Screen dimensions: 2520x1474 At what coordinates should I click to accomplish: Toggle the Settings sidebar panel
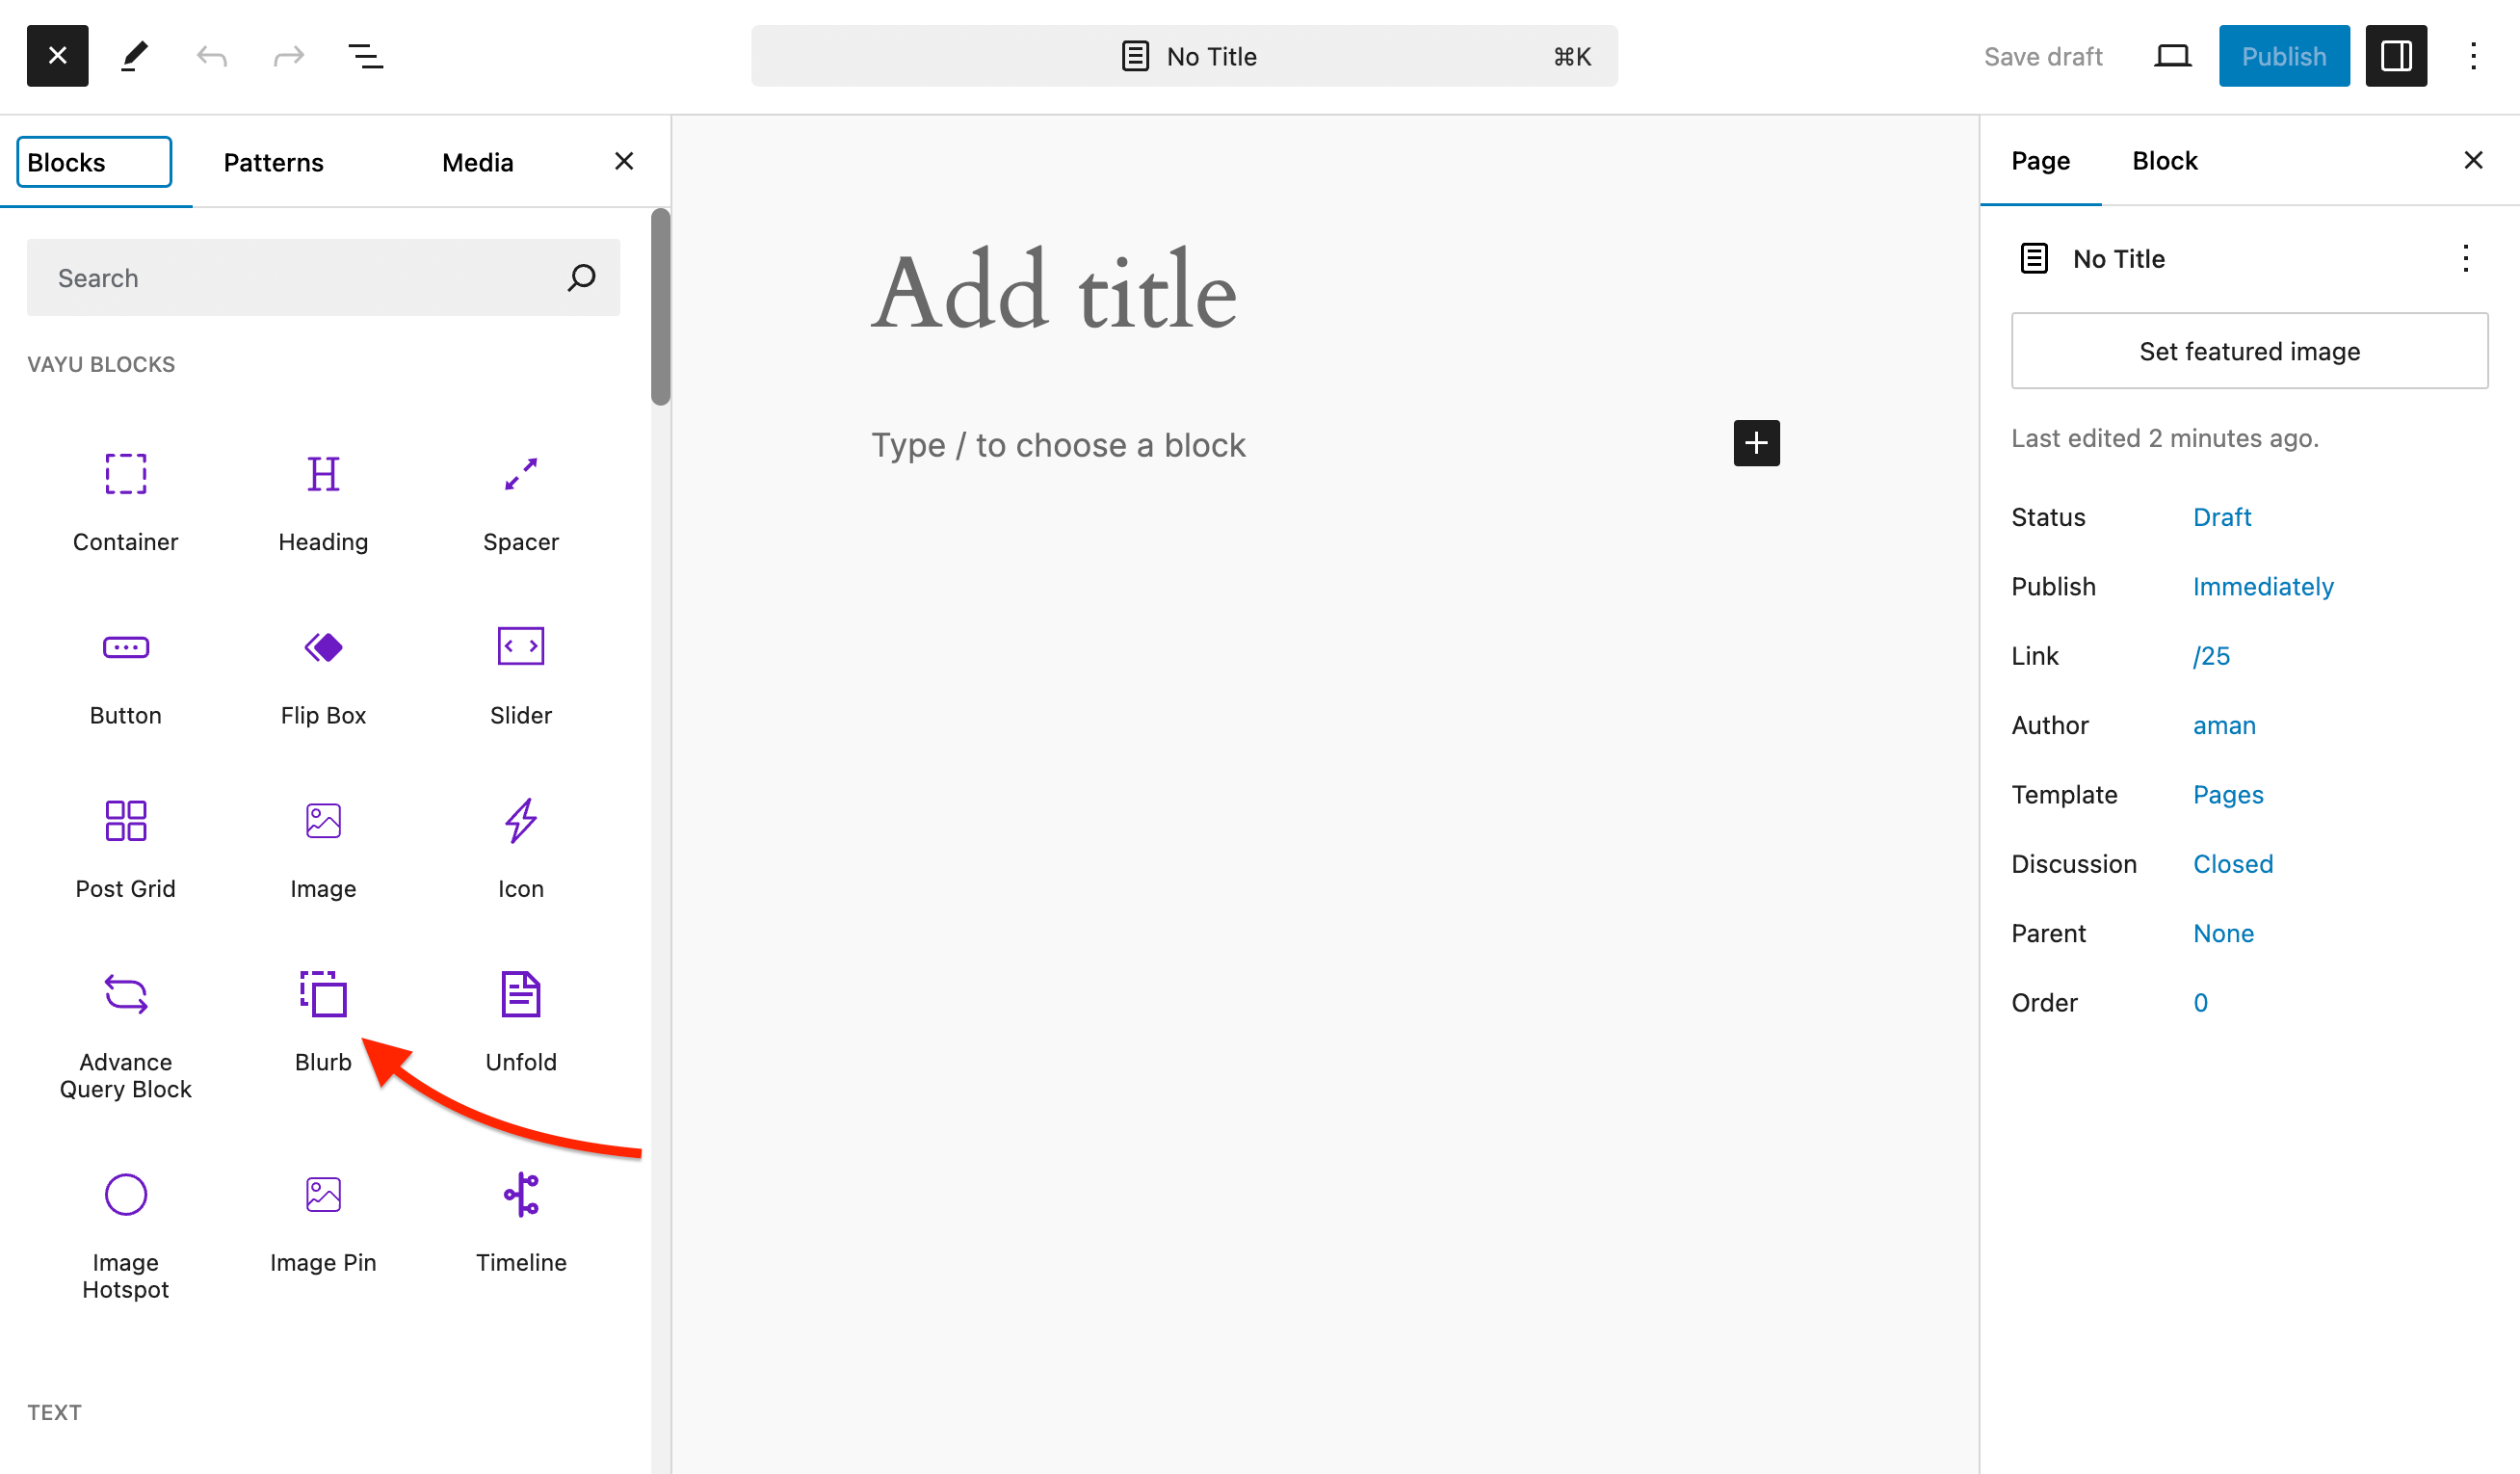(2395, 56)
